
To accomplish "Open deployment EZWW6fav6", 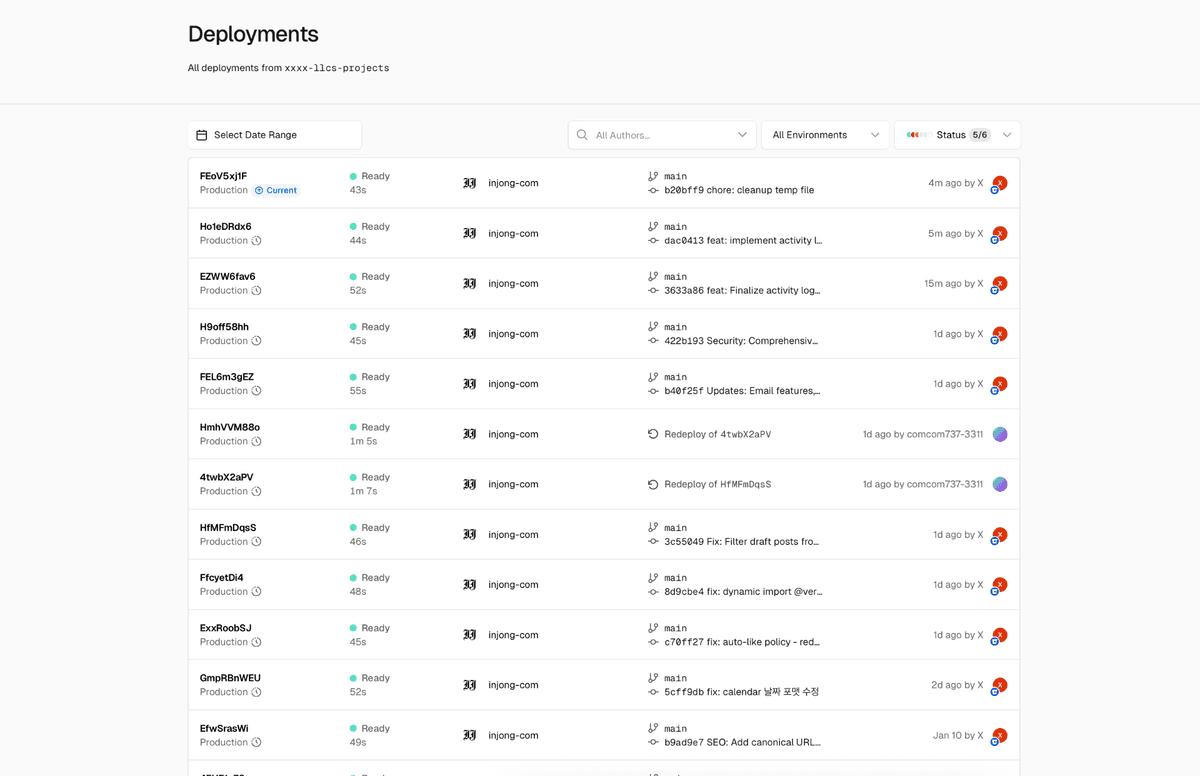I will click(227, 276).
